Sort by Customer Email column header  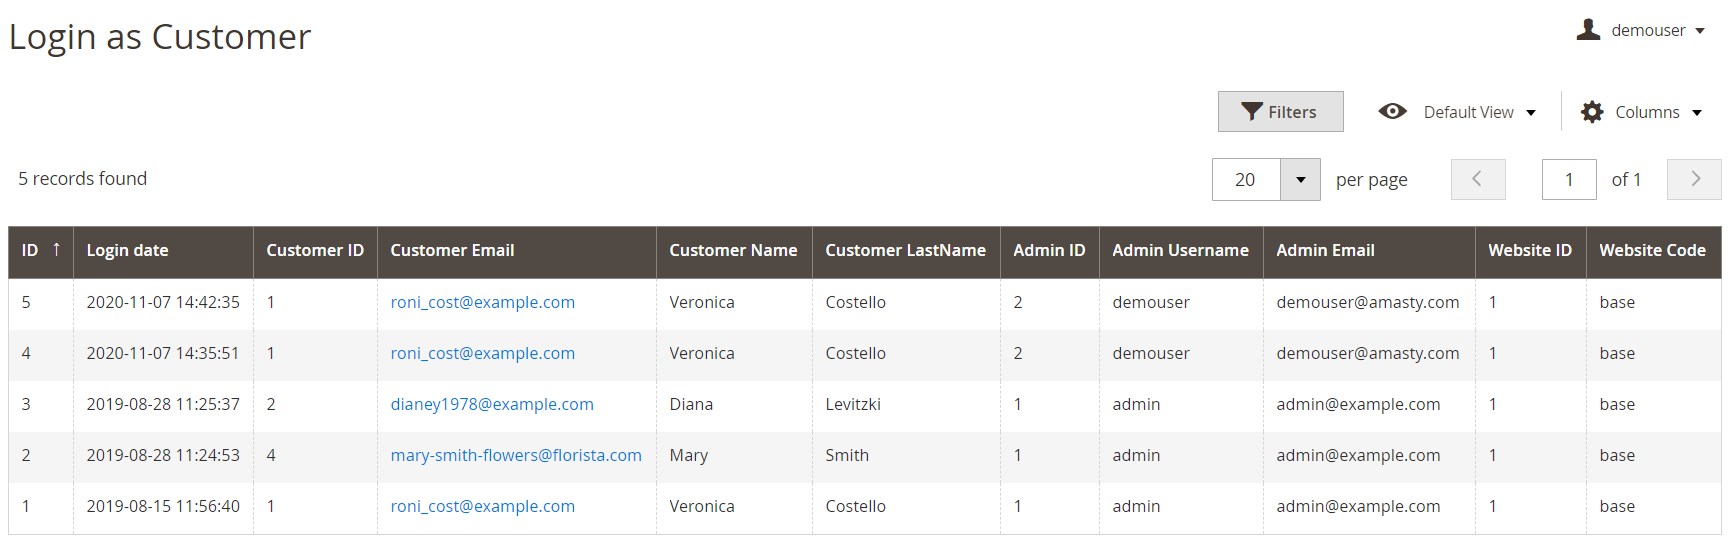(452, 251)
